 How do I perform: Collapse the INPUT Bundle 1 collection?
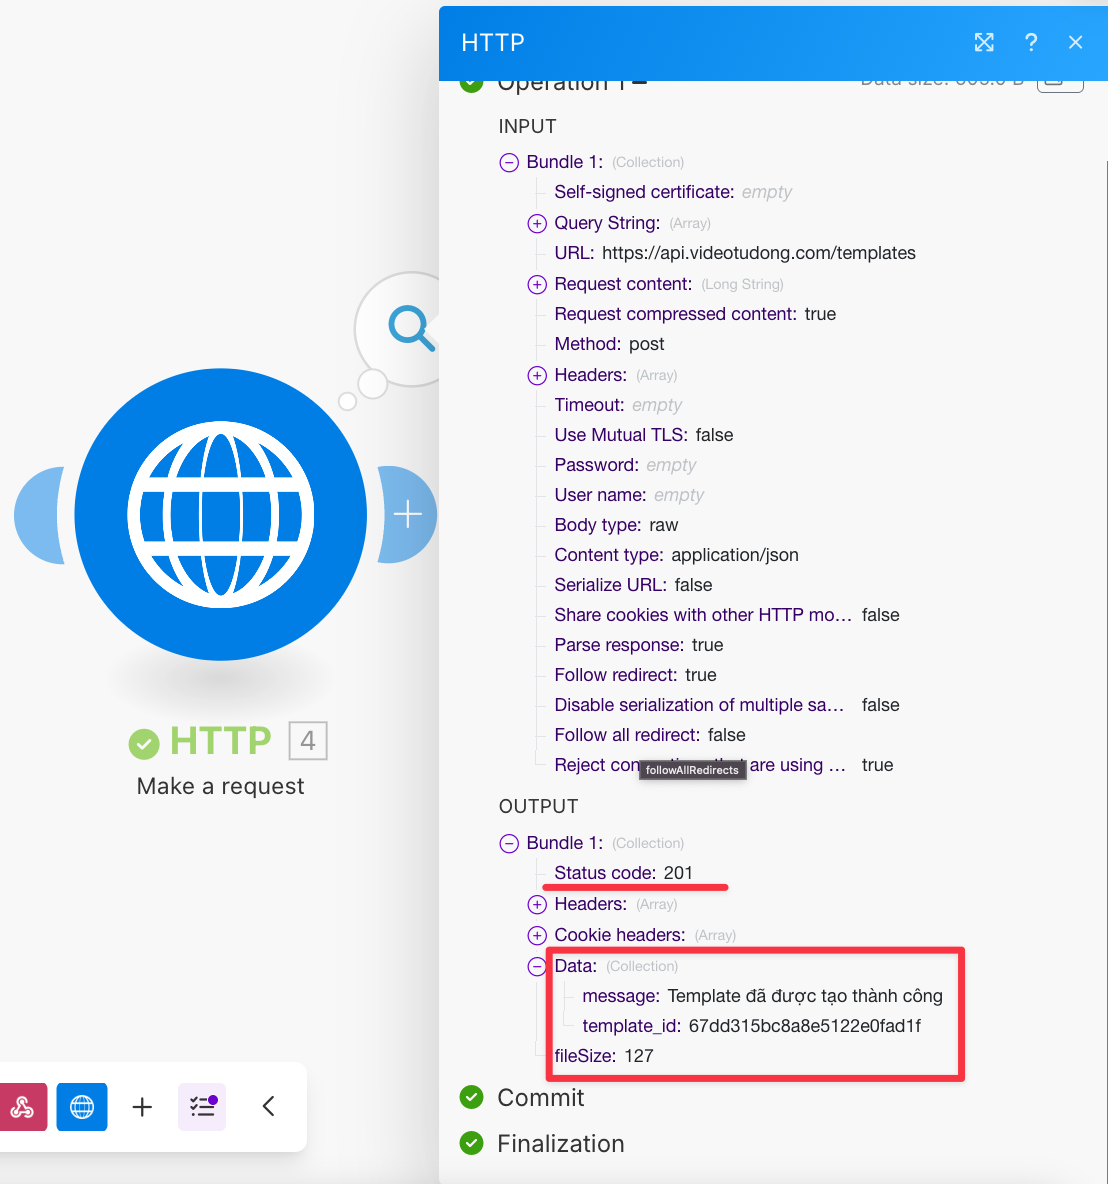pyautogui.click(x=509, y=162)
